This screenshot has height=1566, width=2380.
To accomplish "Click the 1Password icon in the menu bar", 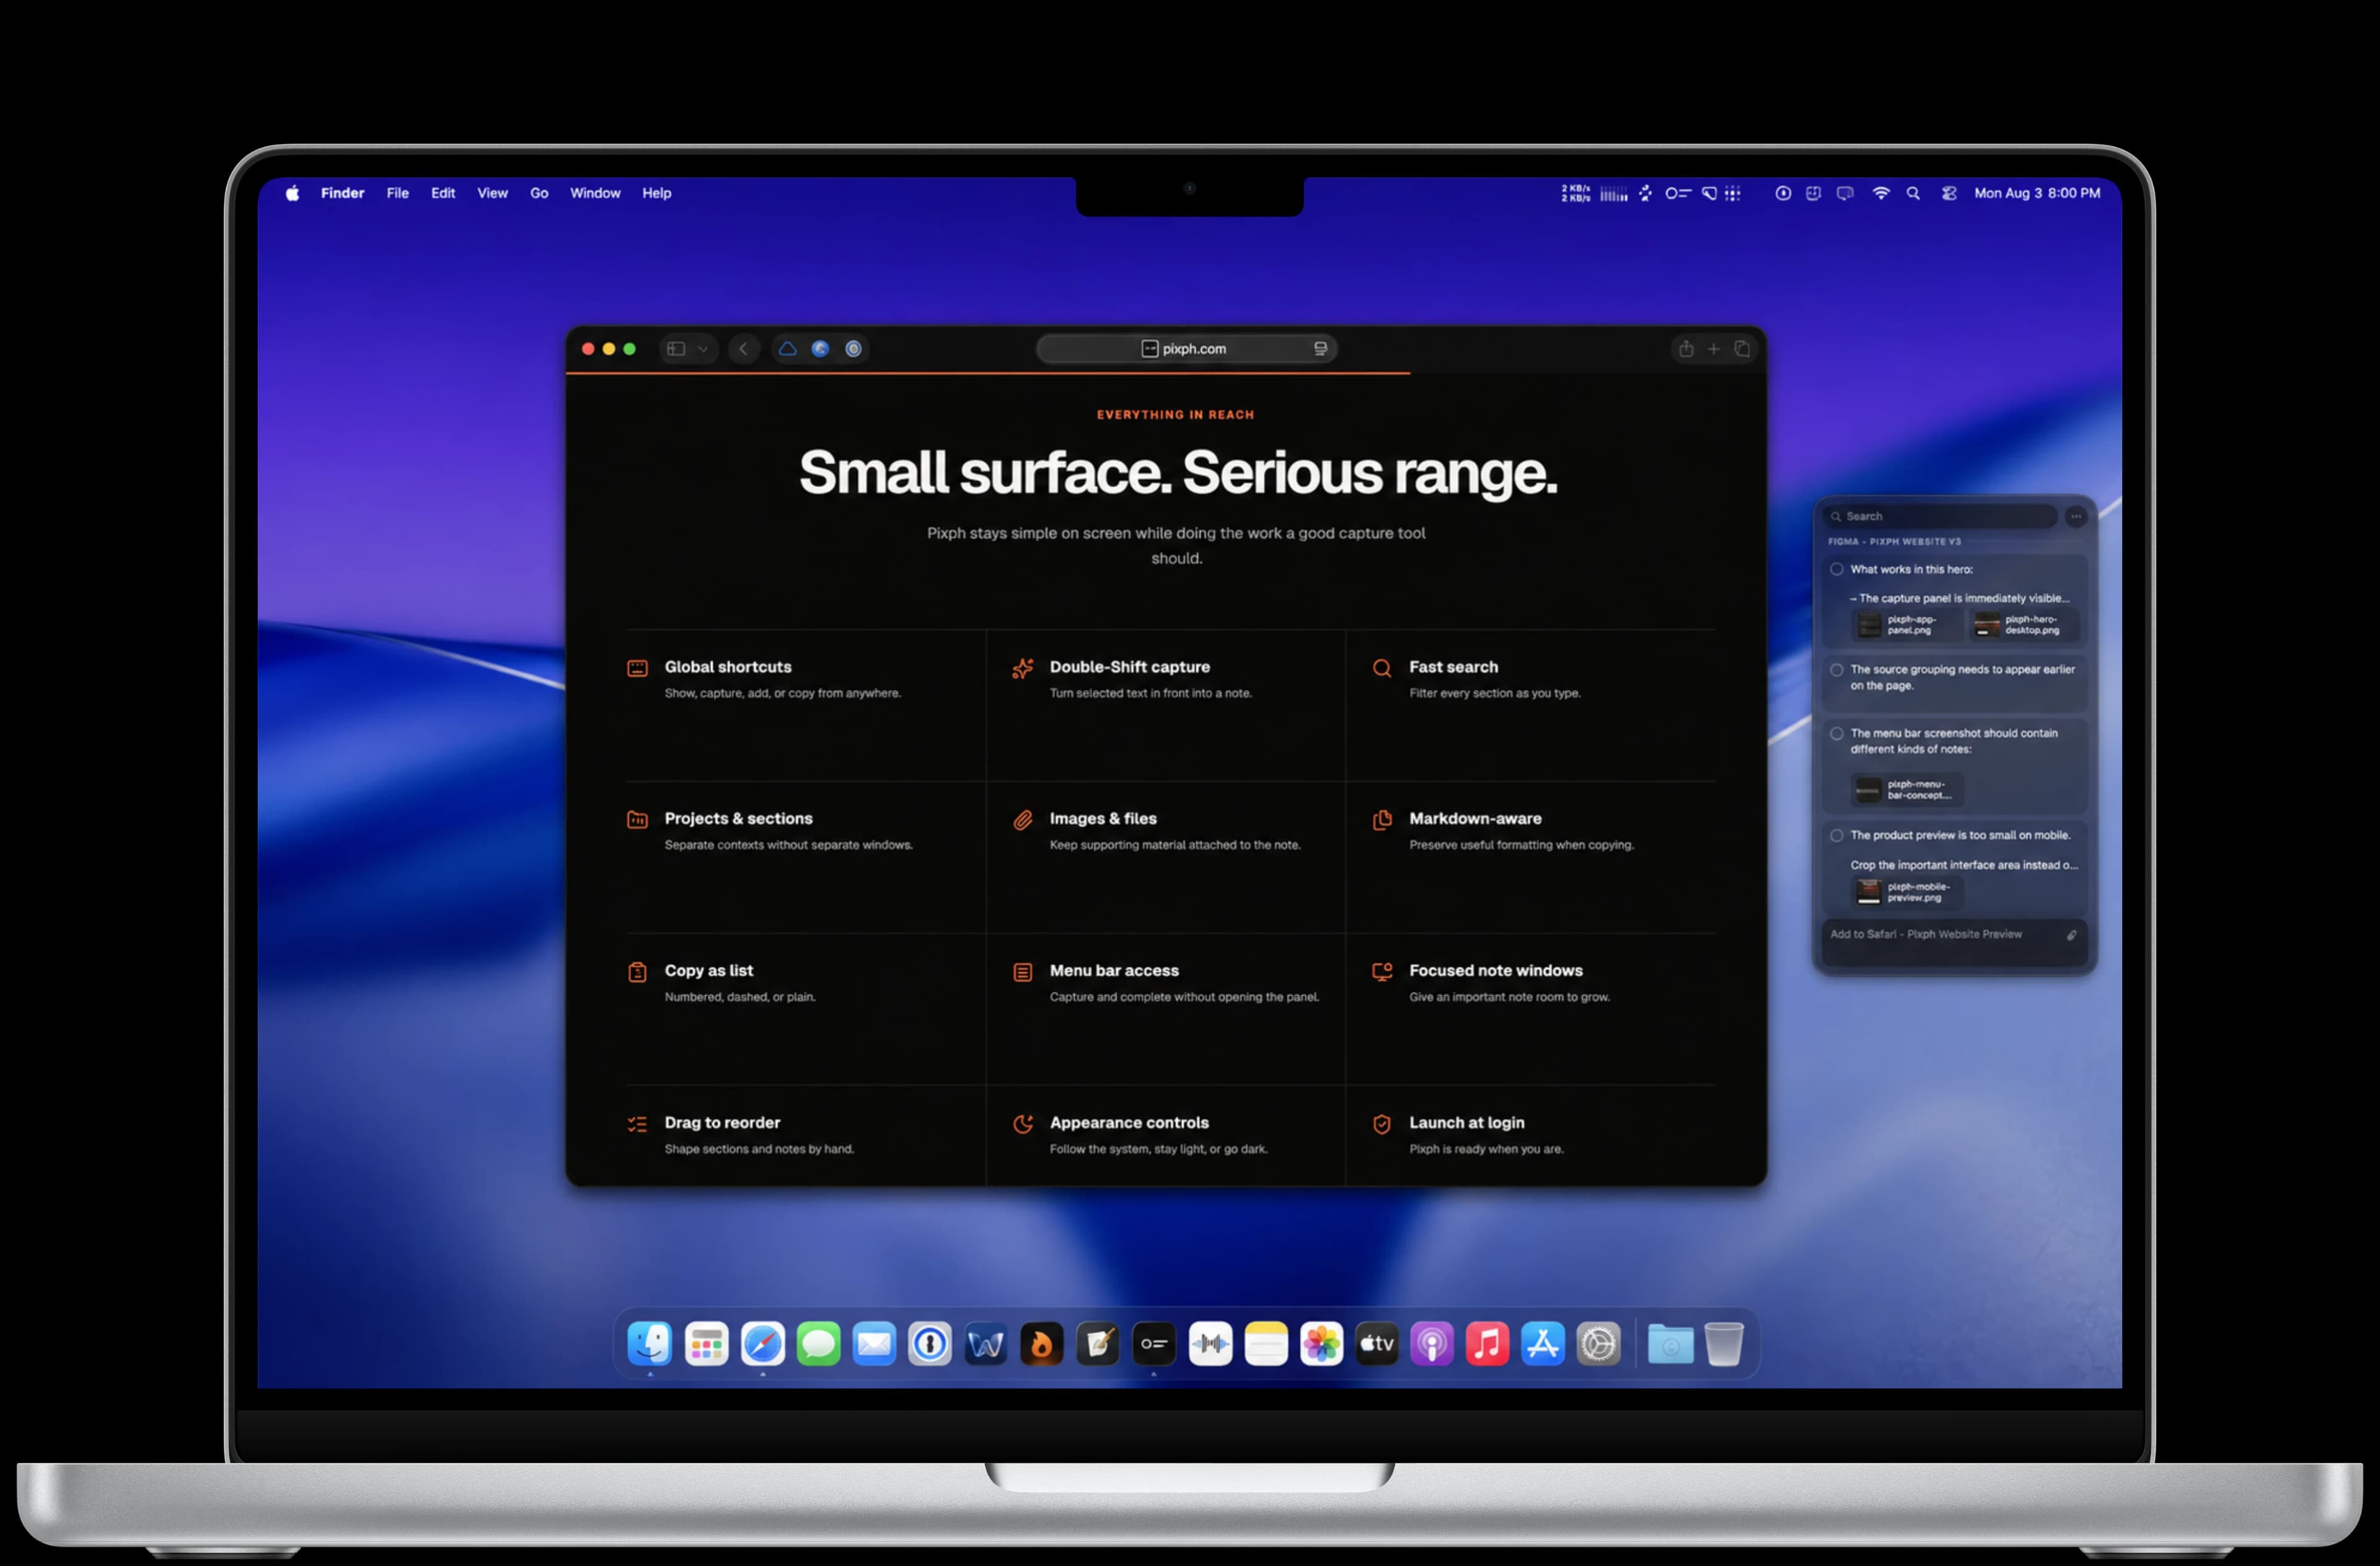I will pyautogui.click(x=1782, y=193).
